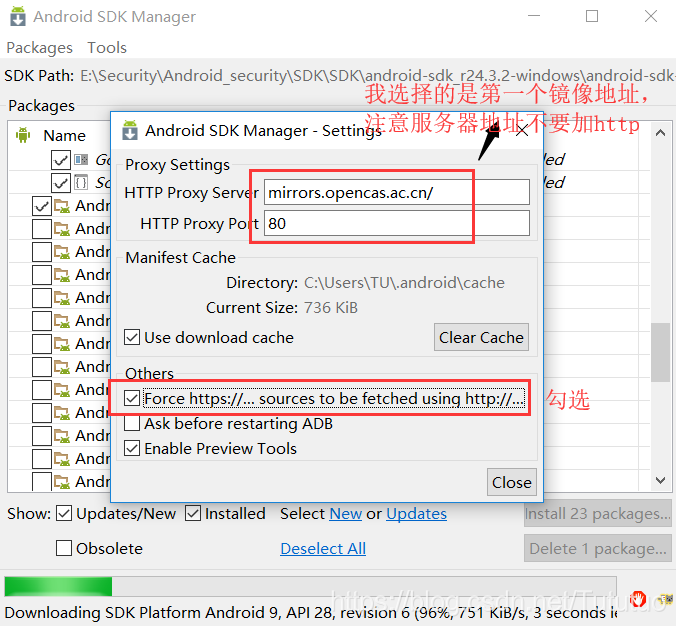Click the Close button in Settings dialog

512,482
